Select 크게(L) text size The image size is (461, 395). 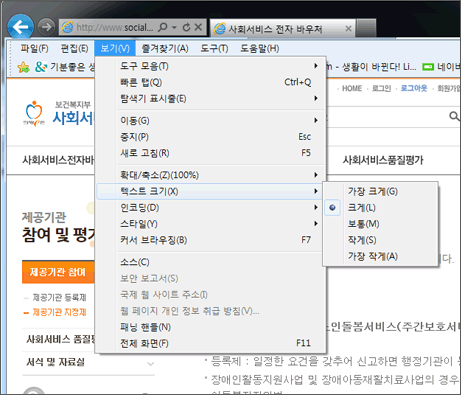point(380,208)
